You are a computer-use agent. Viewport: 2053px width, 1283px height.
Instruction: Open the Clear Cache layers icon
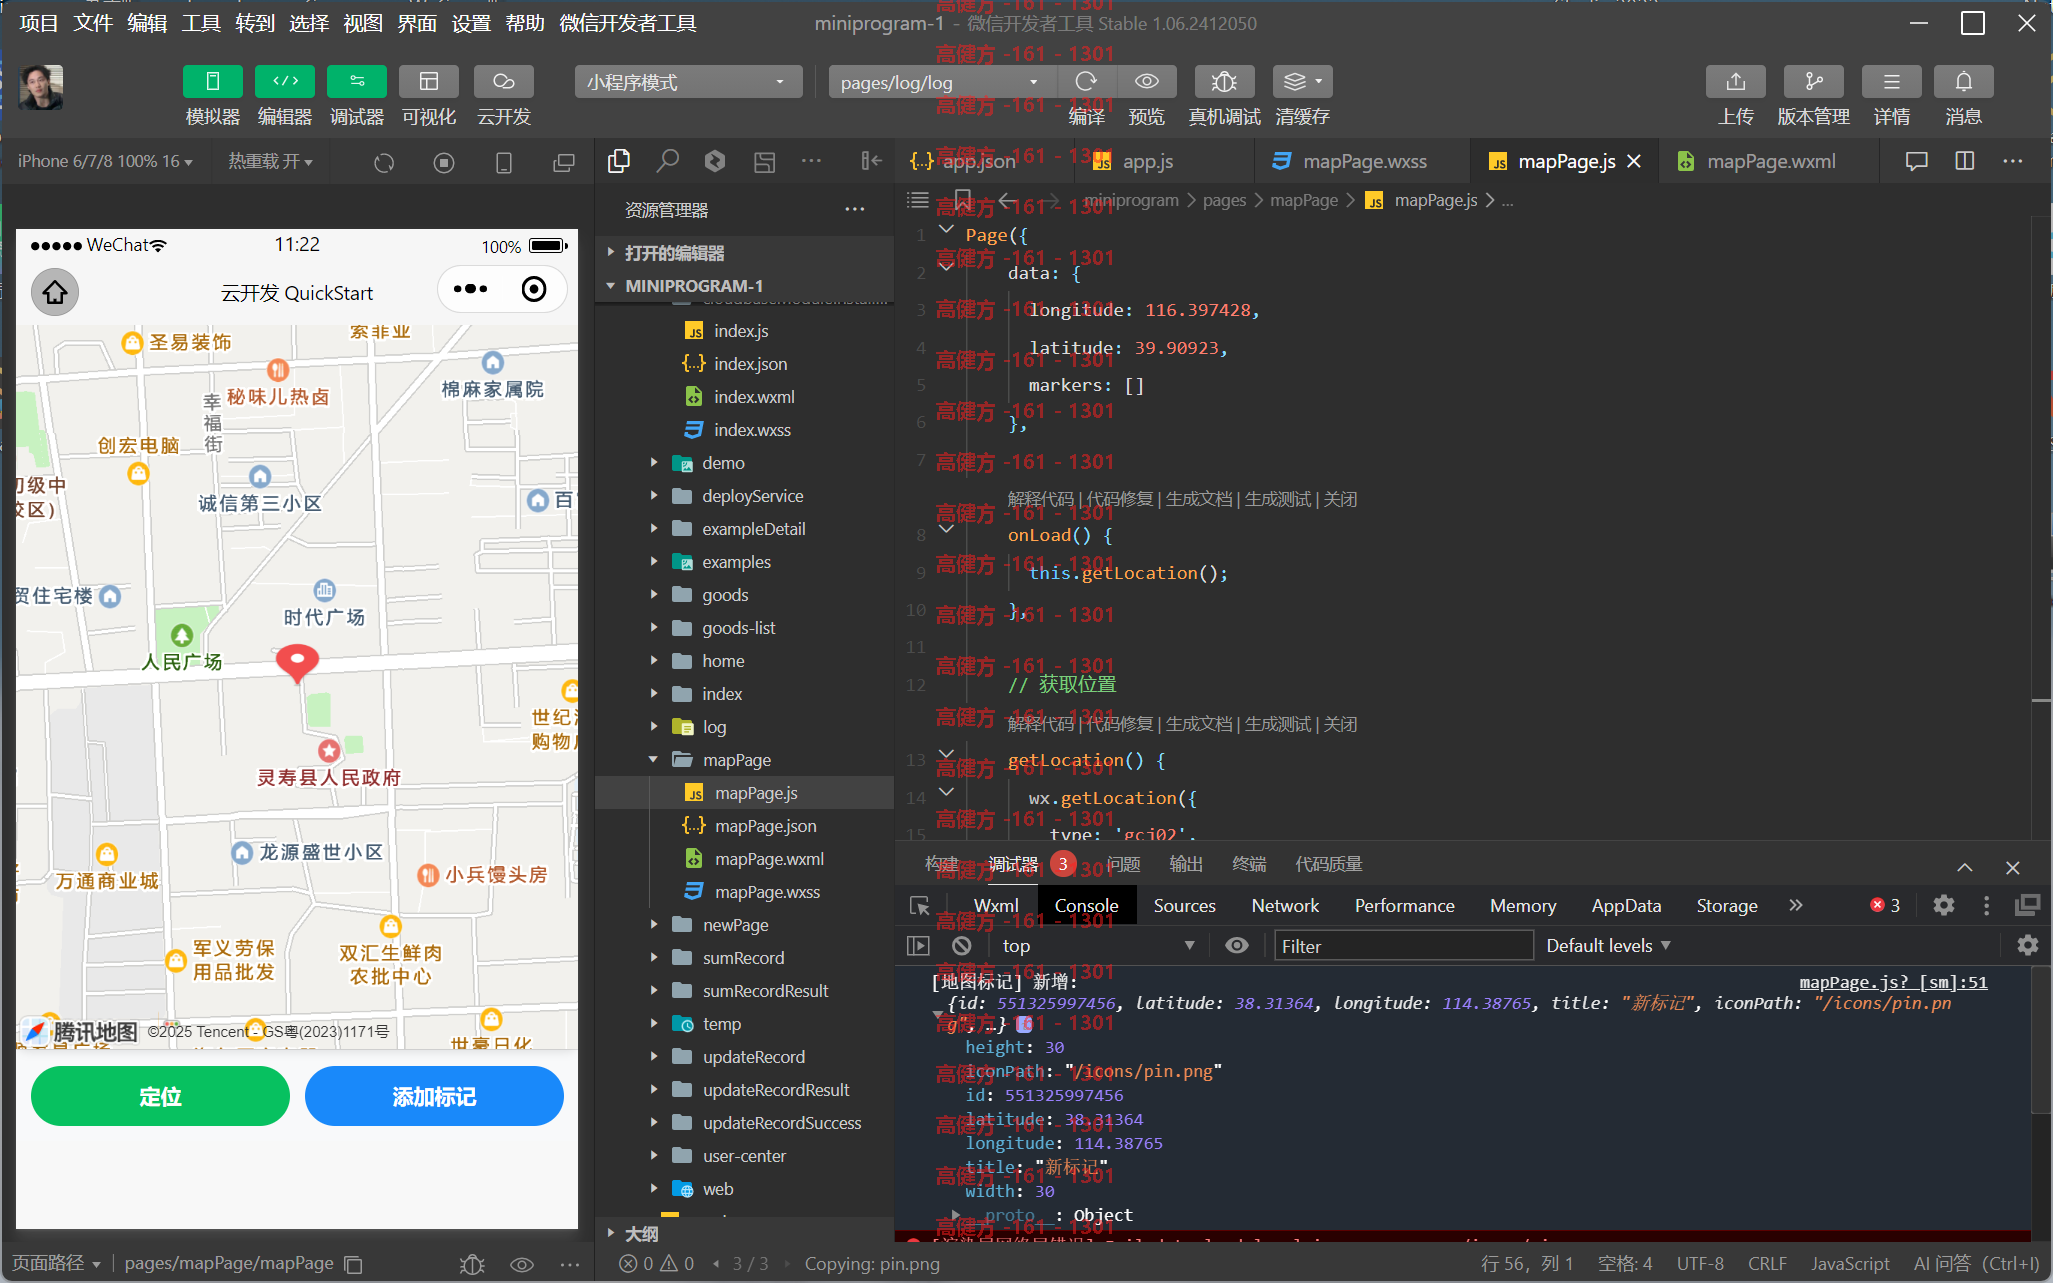click(x=1302, y=81)
